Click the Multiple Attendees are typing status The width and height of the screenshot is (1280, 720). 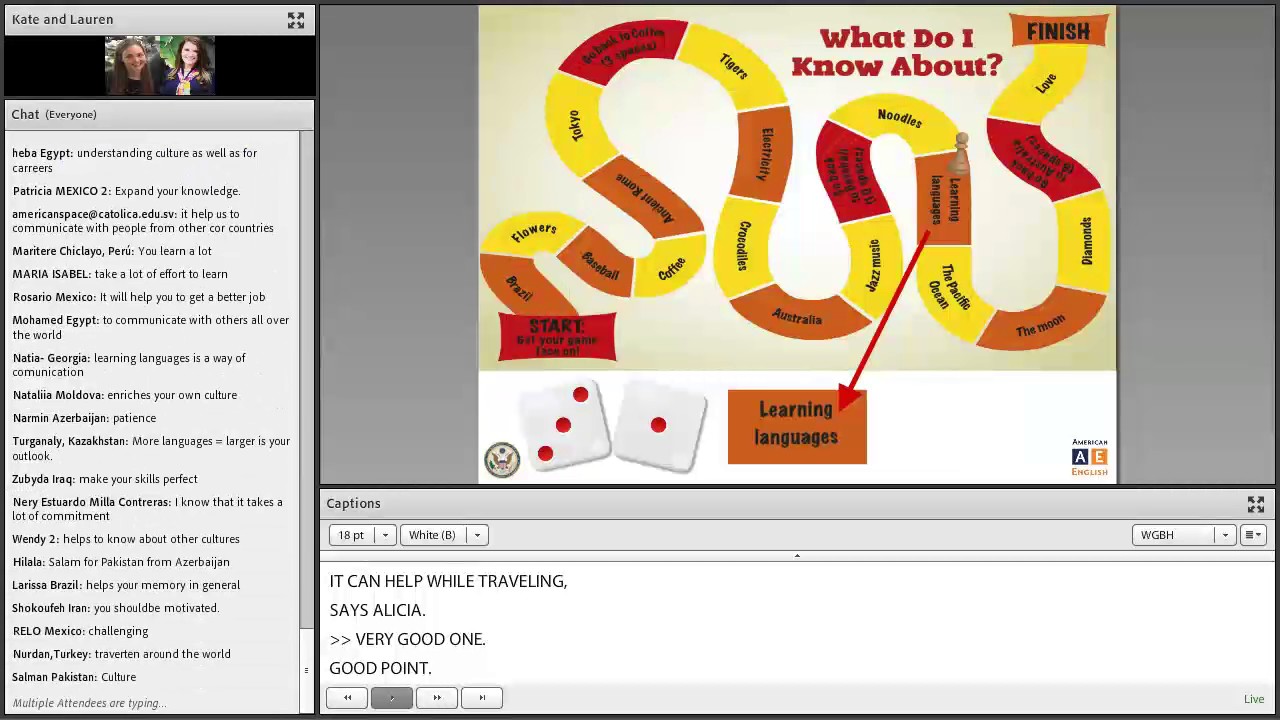[89, 703]
